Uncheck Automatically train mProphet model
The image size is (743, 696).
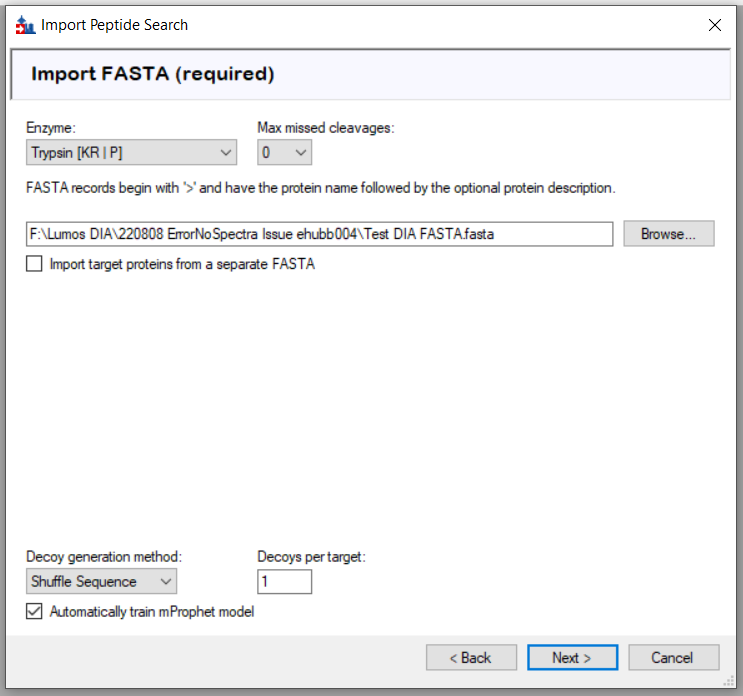coord(35,612)
